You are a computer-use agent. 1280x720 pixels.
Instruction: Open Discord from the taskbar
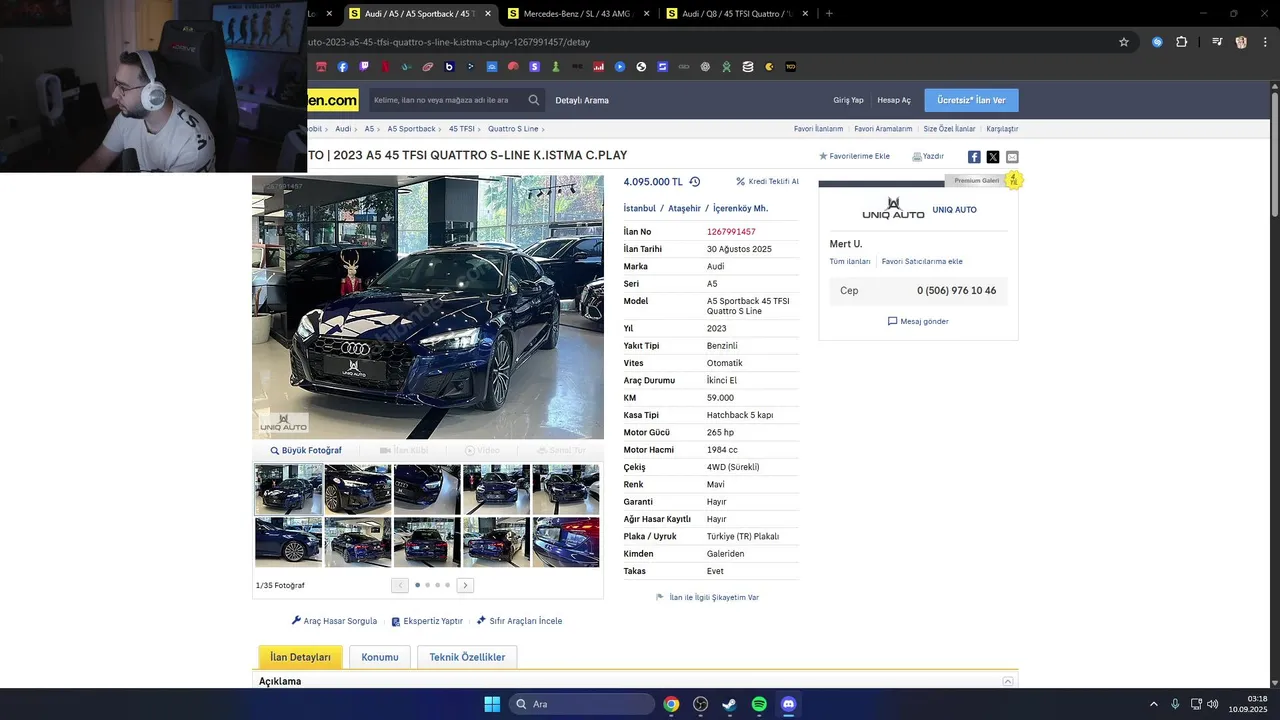point(788,704)
